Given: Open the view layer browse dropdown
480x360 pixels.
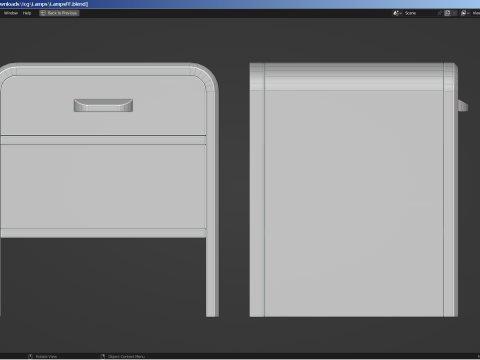Looking at the screenshot, I should [x=465, y=13].
